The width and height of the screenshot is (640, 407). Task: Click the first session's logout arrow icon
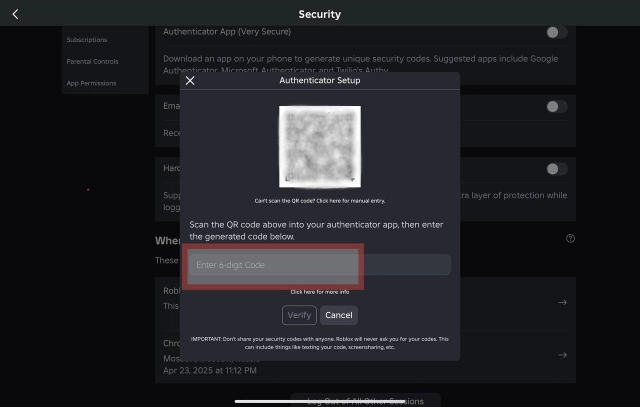[x=562, y=302]
